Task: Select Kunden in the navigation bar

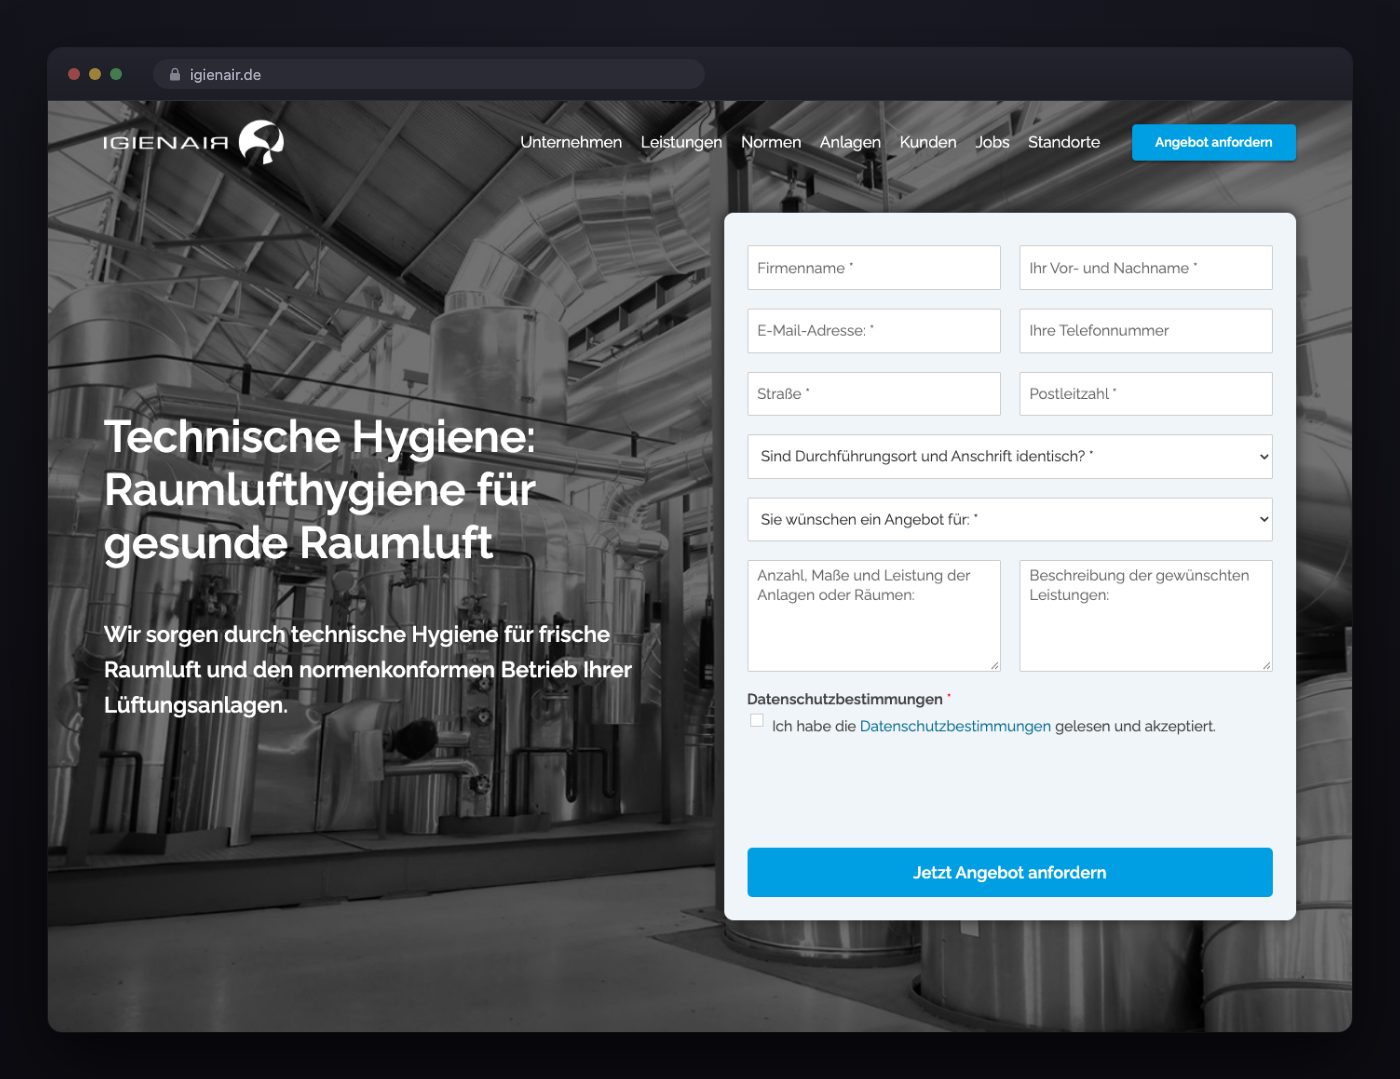Action: tap(928, 142)
